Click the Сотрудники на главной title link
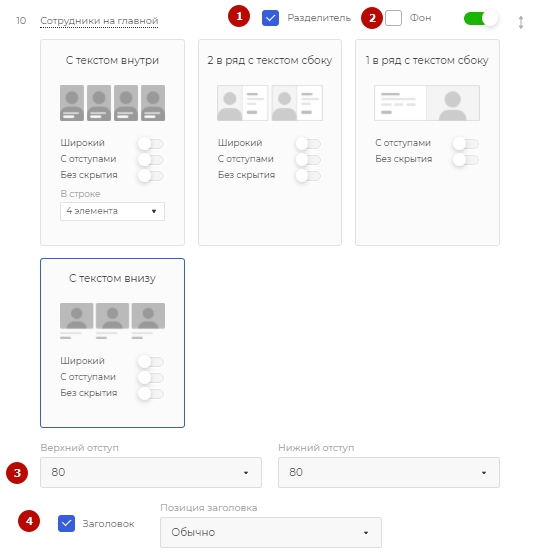The width and height of the screenshot is (536, 560). coord(99,21)
